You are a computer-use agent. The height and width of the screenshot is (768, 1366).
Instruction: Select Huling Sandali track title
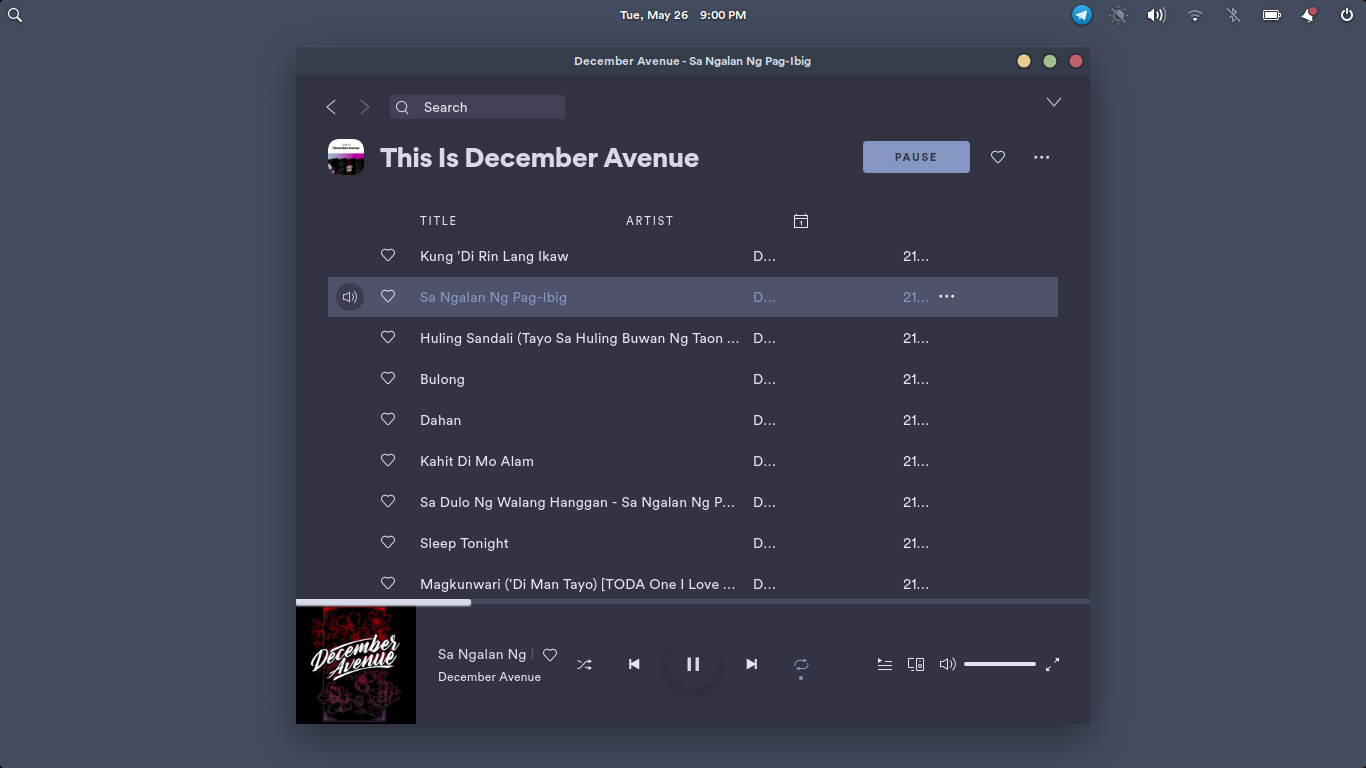[580, 339]
